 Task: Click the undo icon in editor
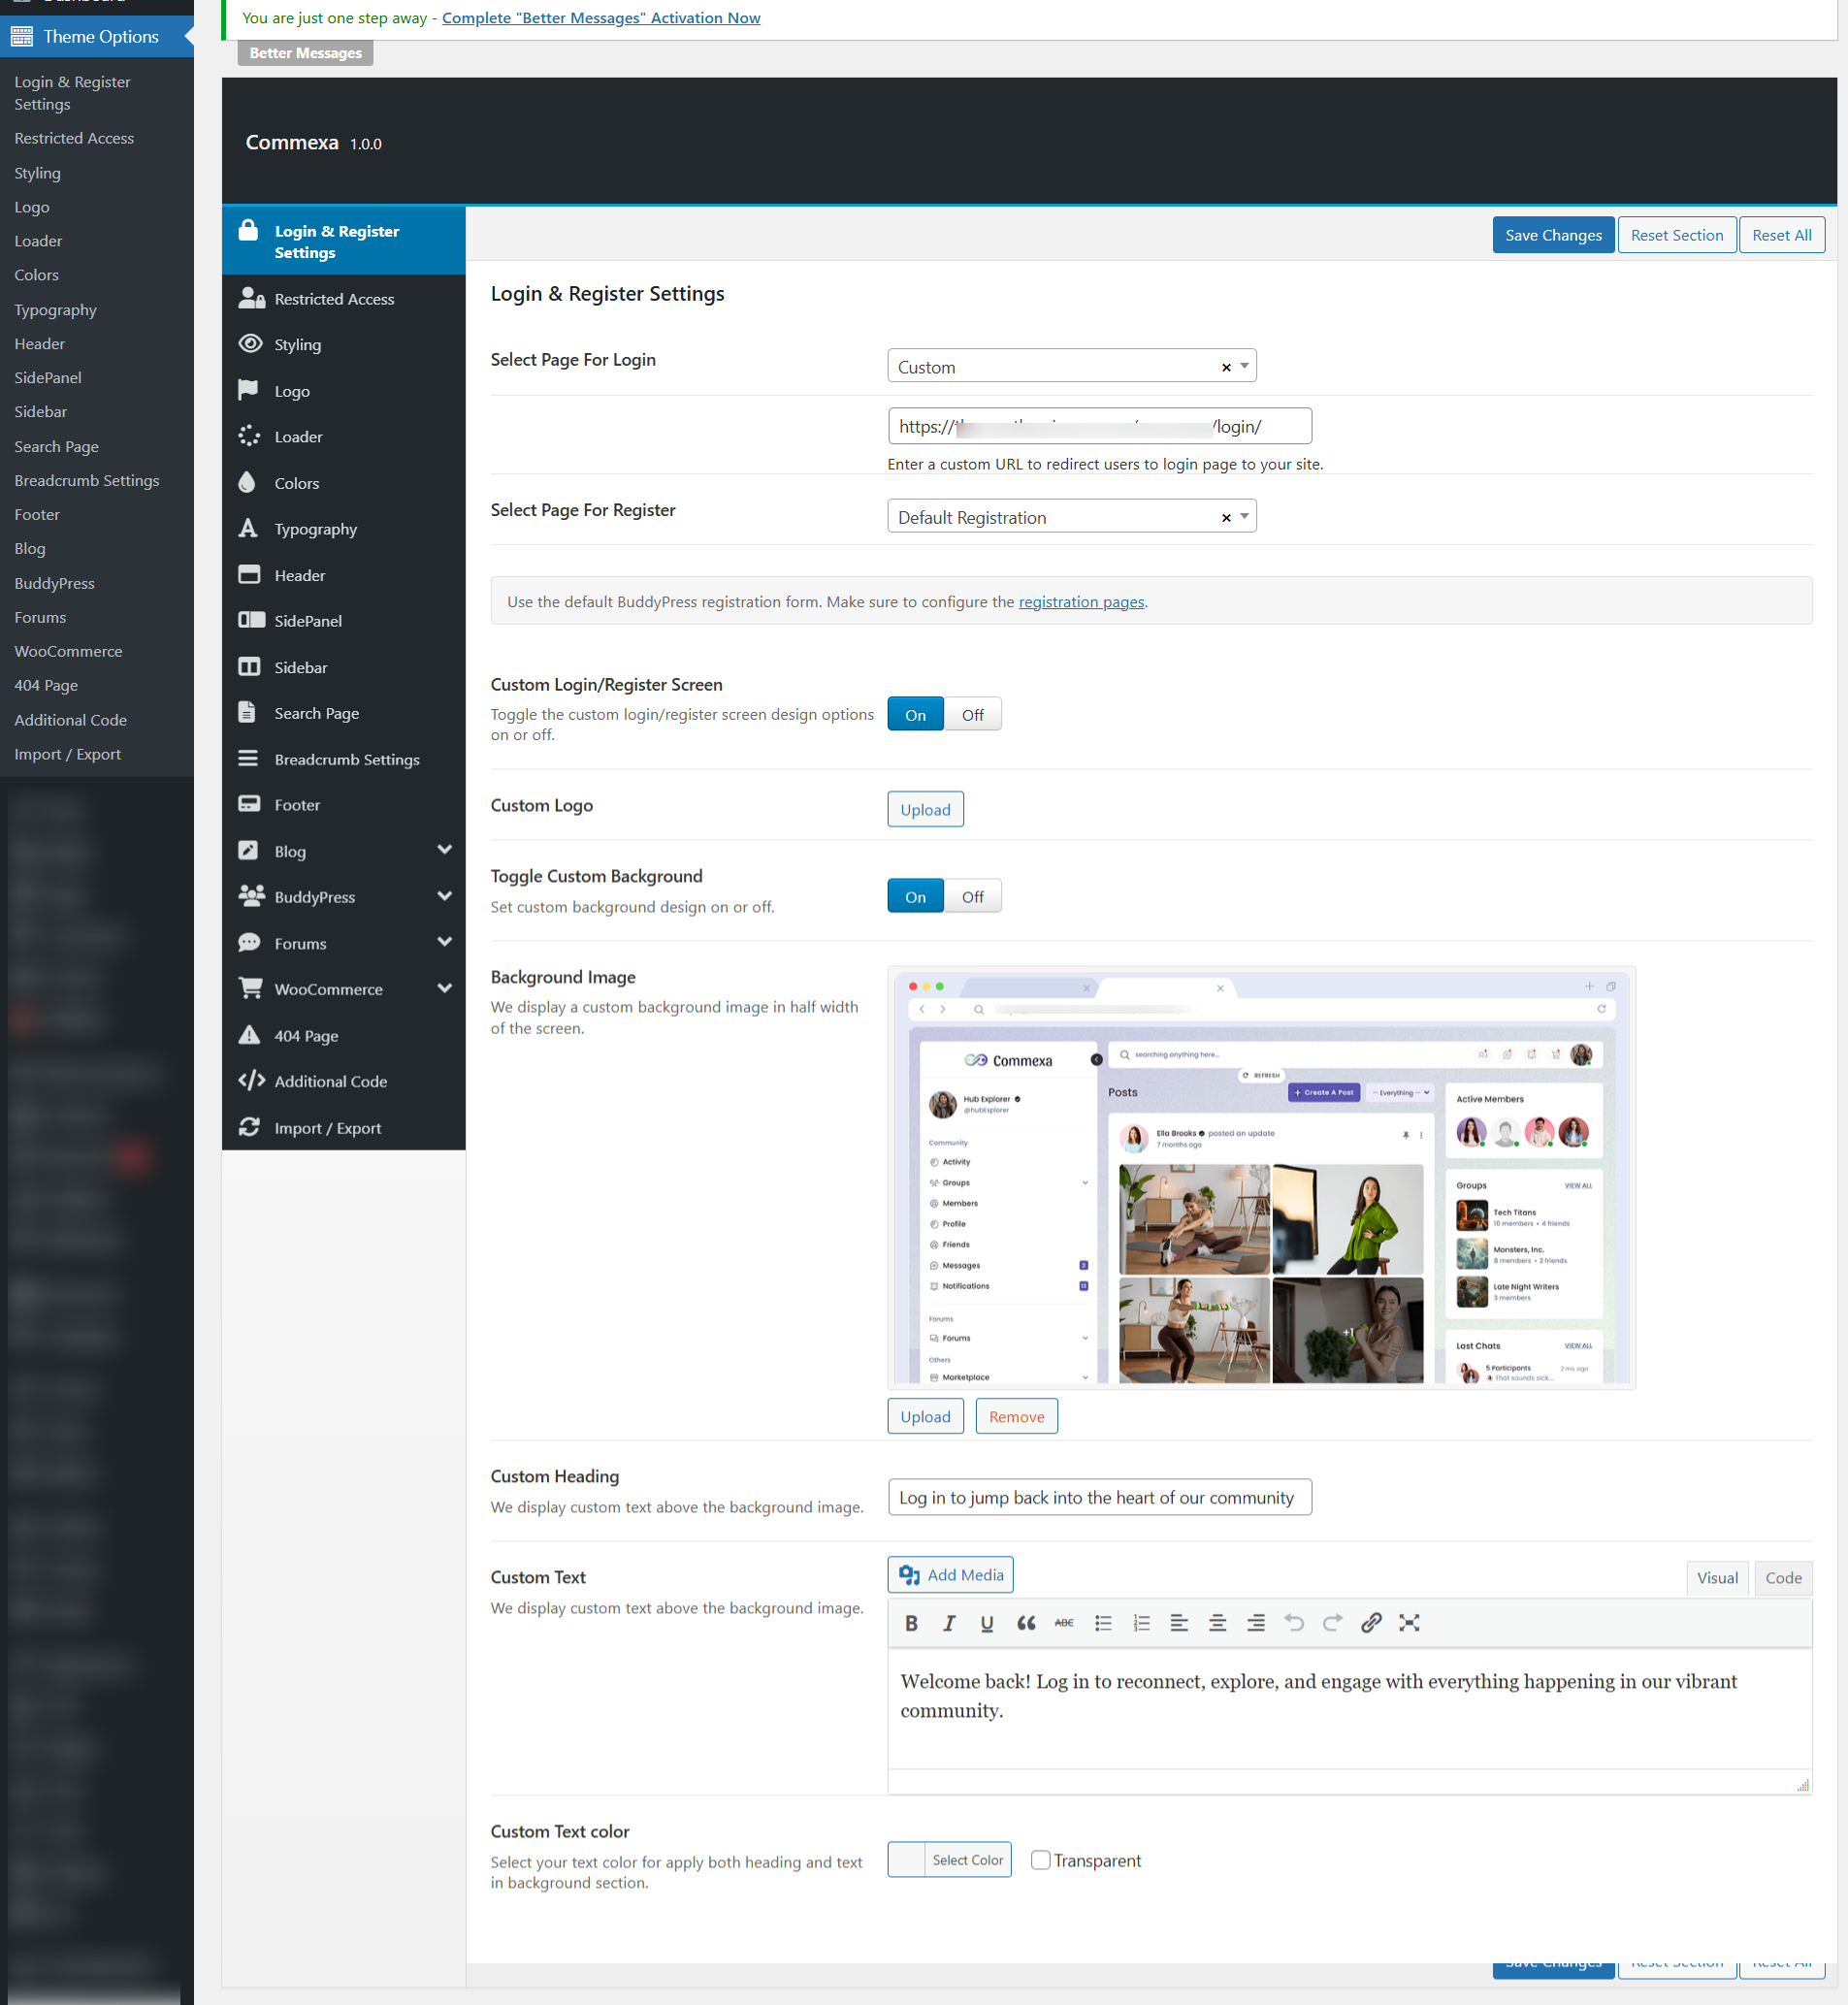(1294, 1623)
